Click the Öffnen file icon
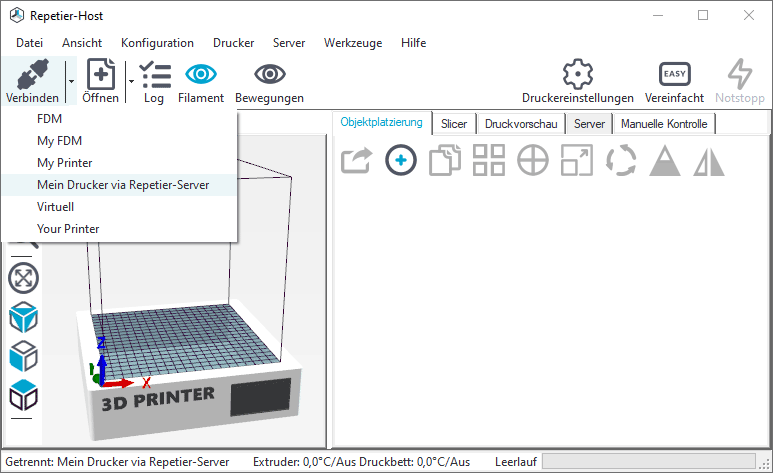This screenshot has width=773, height=473. pyautogui.click(x=101, y=74)
